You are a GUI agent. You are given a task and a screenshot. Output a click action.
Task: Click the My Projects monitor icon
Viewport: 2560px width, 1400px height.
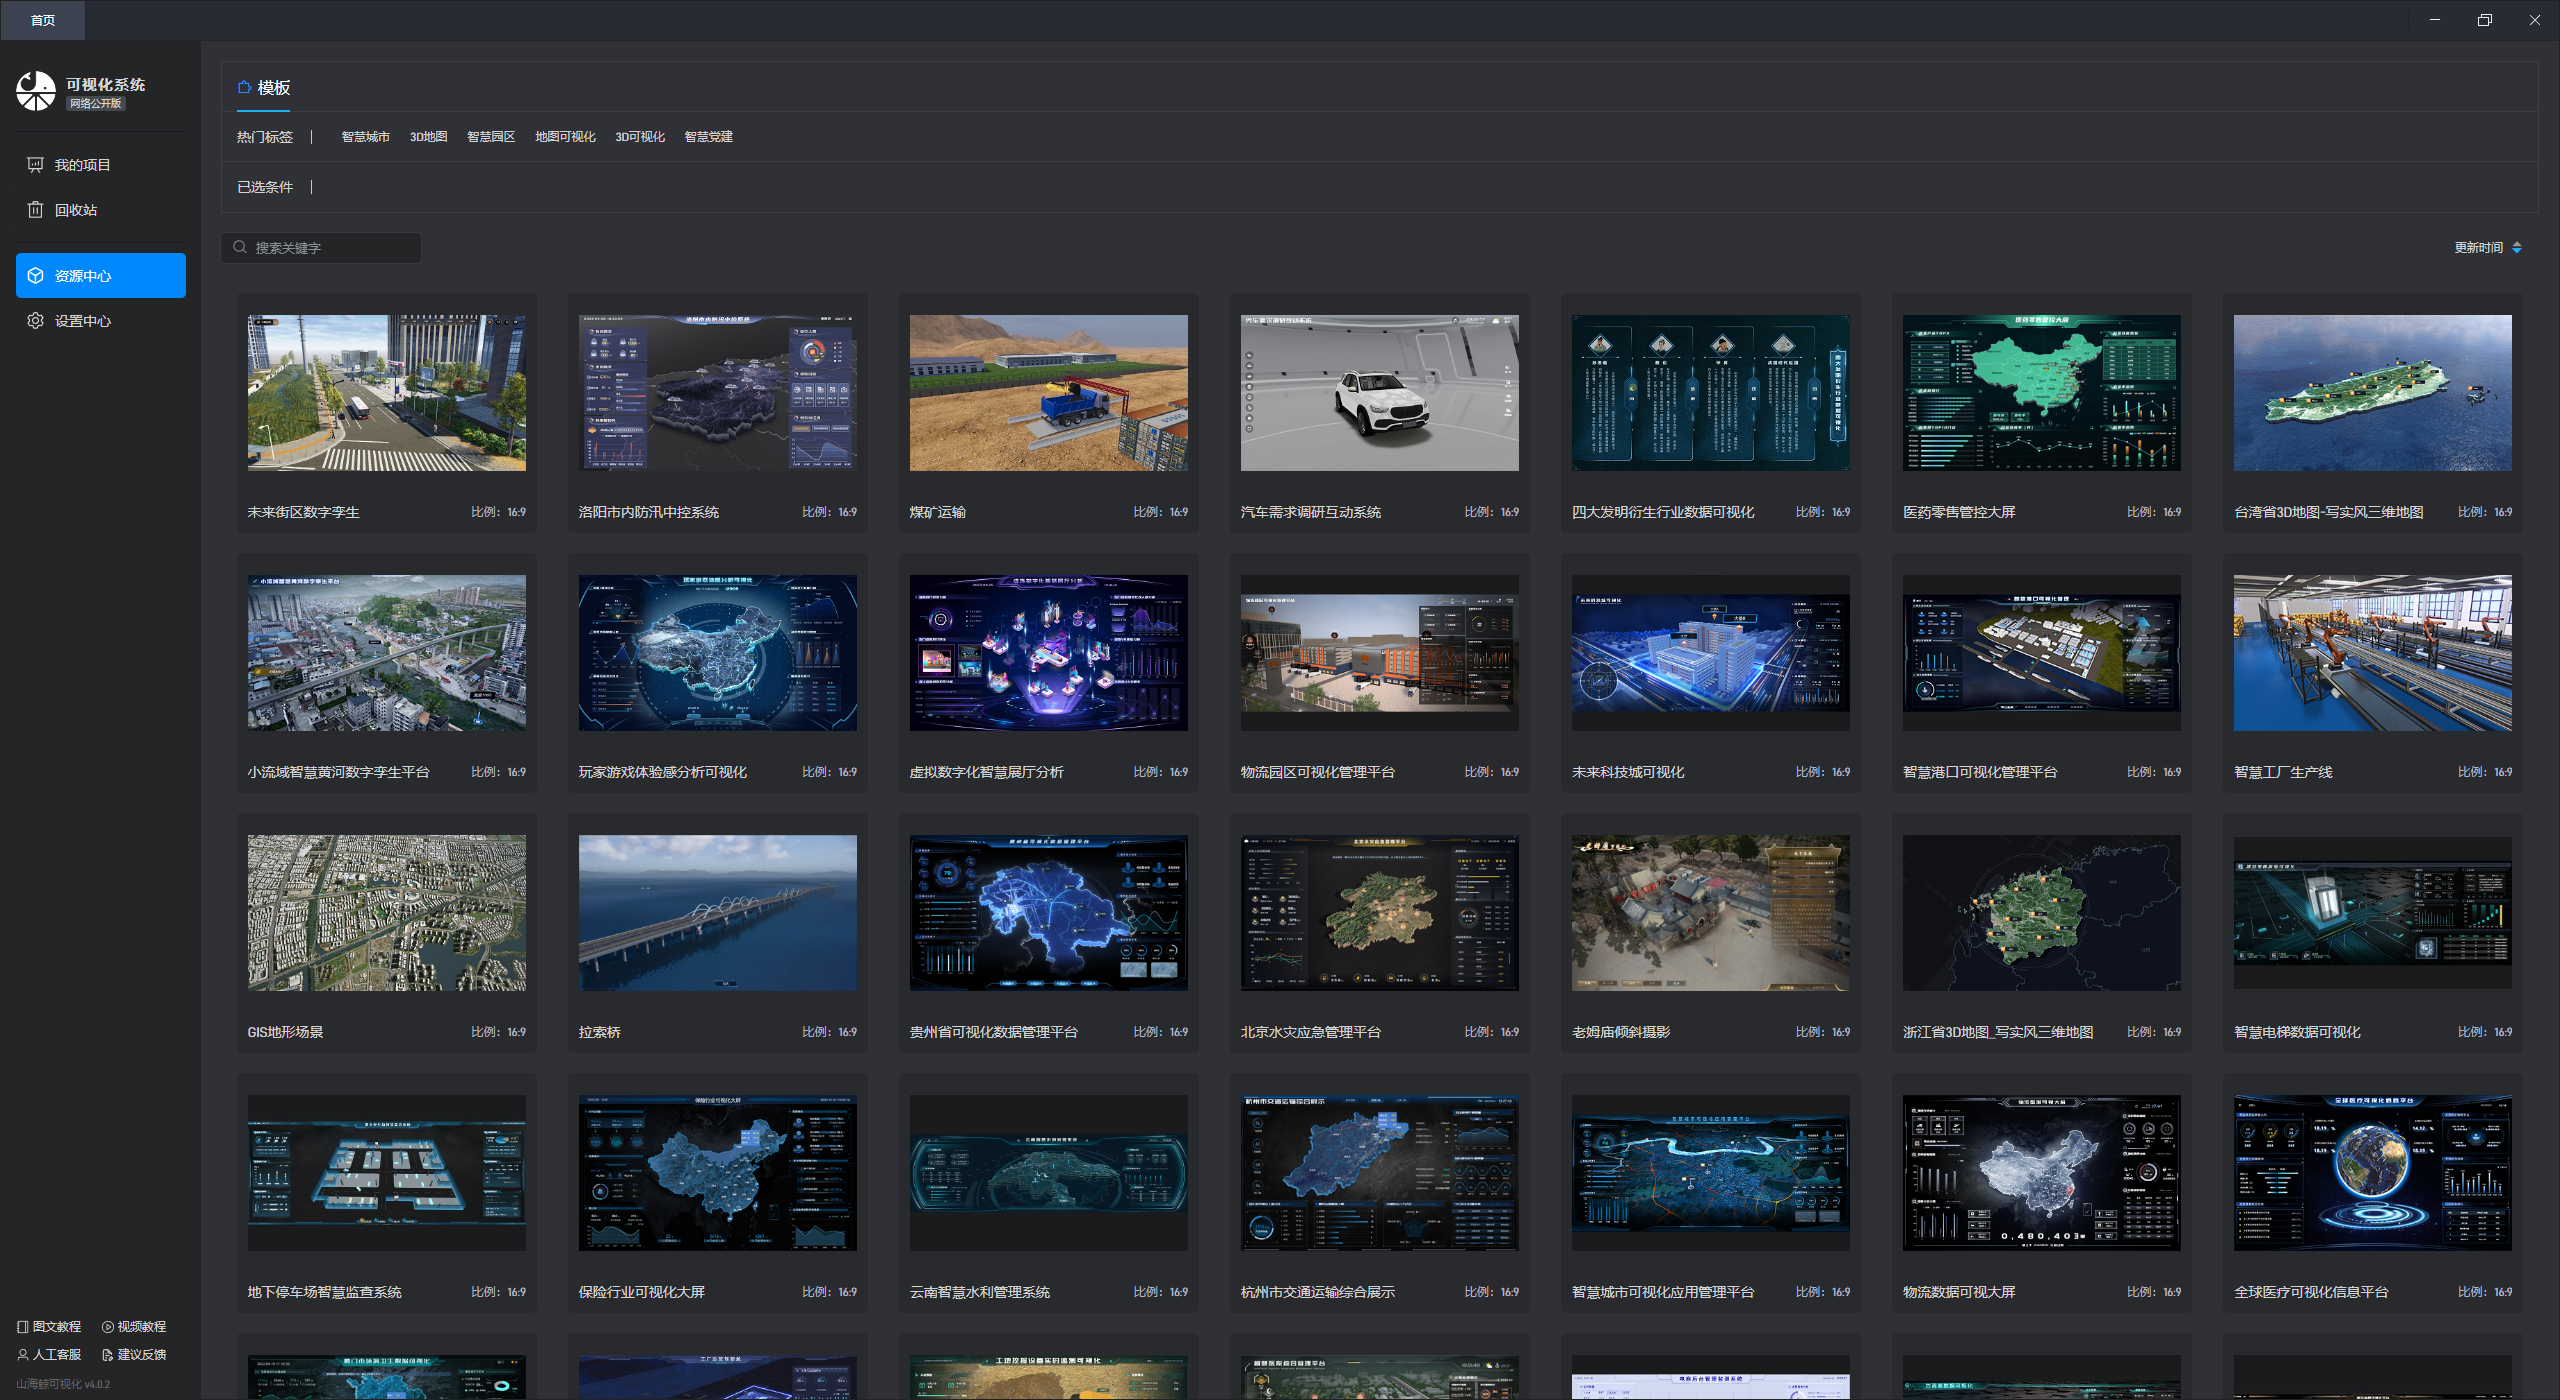point(35,164)
